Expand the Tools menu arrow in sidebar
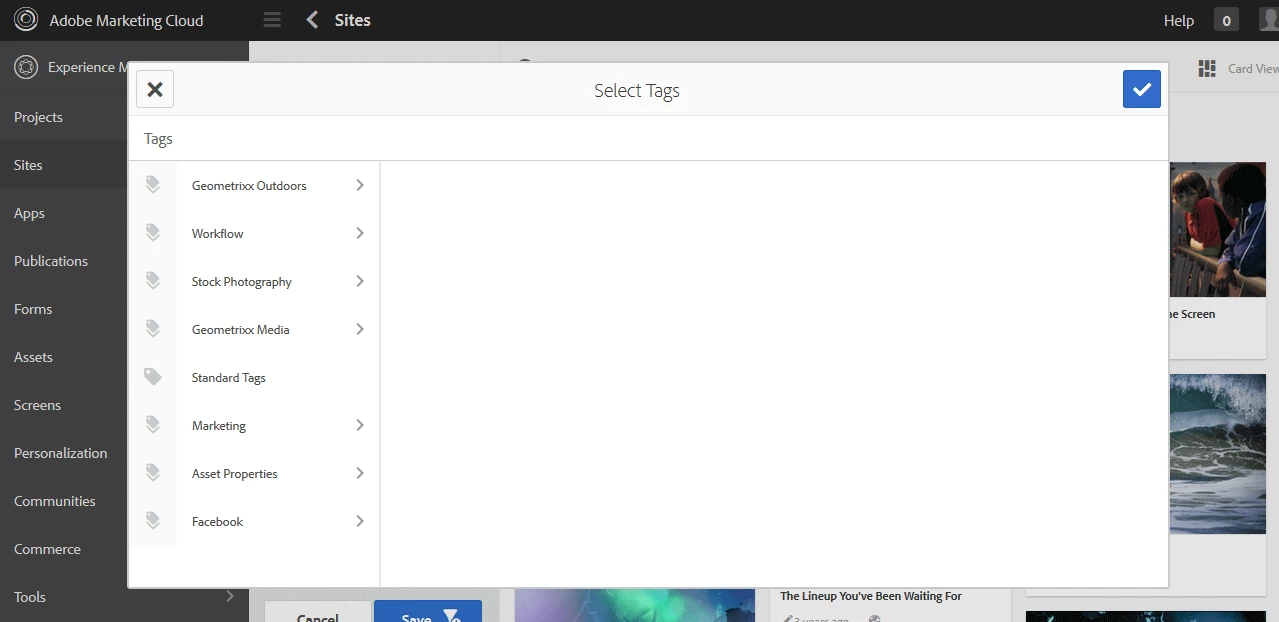This screenshot has width=1279, height=622. tap(230, 596)
